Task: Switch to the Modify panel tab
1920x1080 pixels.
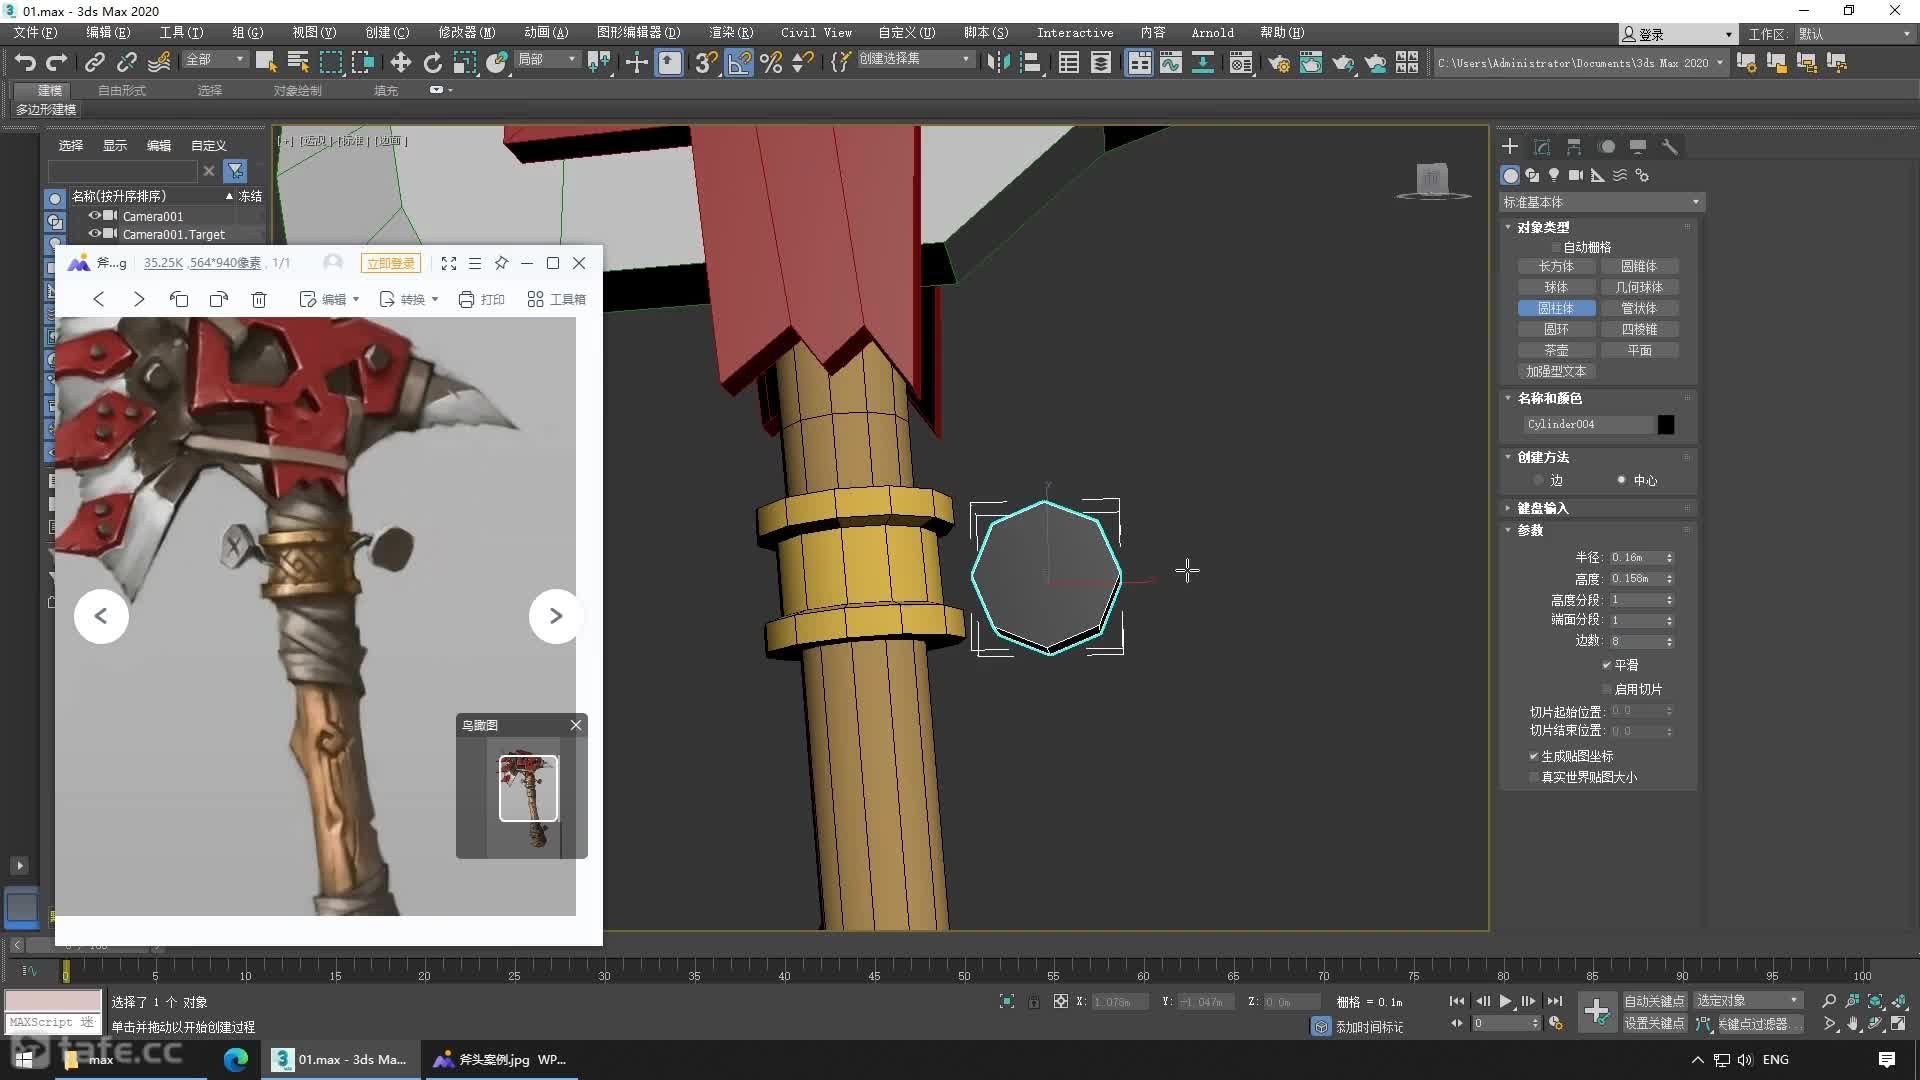Action: tap(1542, 146)
